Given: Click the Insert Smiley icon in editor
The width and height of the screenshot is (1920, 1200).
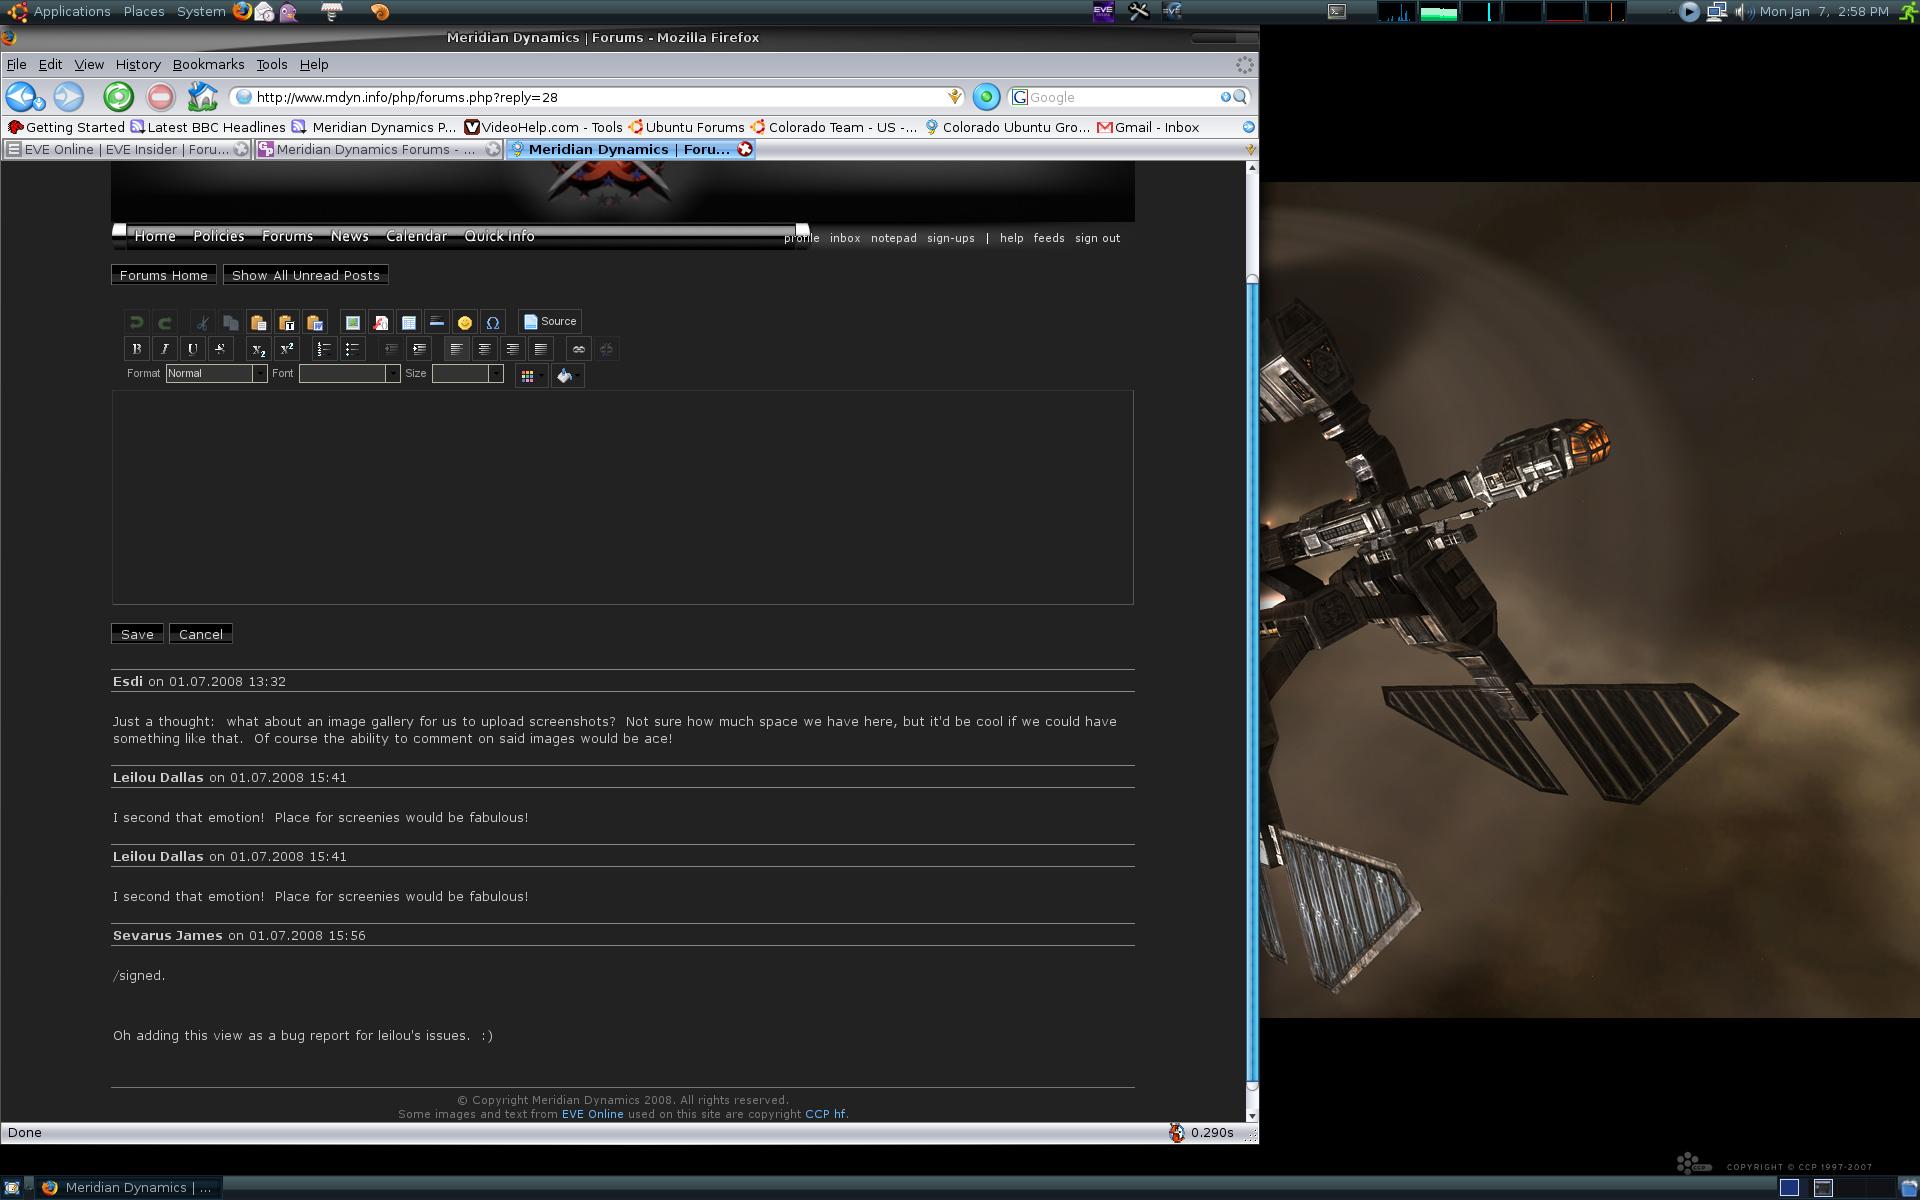Looking at the screenshot, I should [465, 322].
